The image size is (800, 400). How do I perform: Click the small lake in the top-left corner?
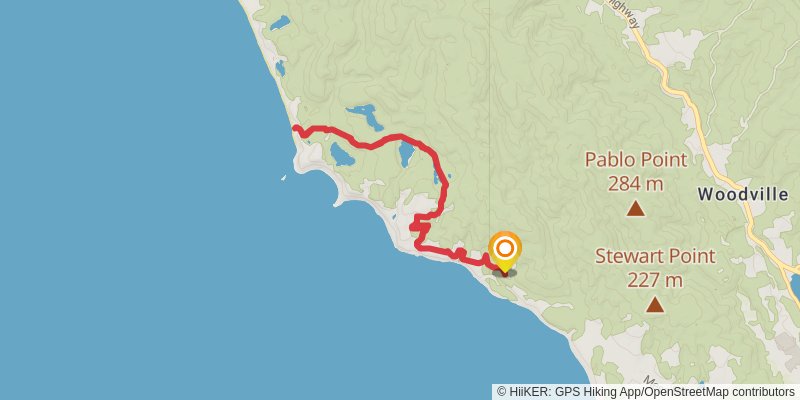[x=280, y=22]
